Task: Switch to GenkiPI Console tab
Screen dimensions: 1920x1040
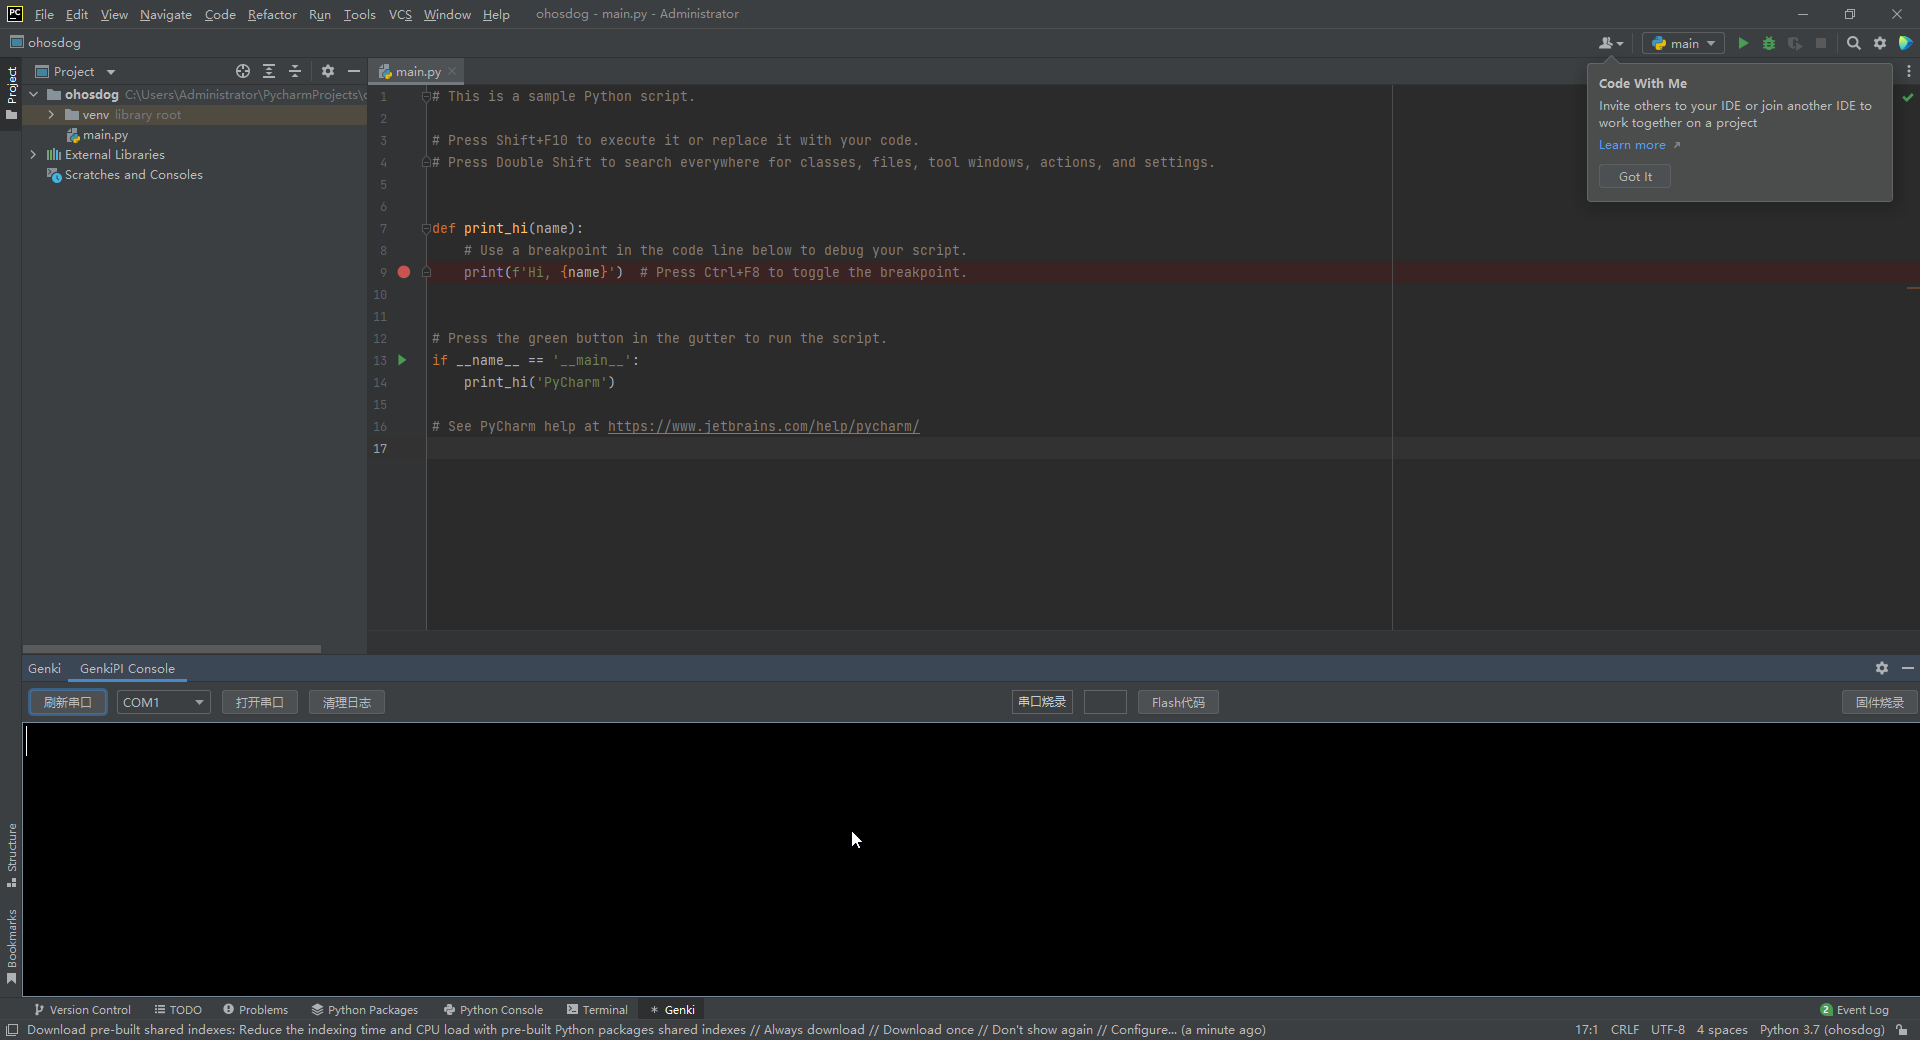Action: (x=127, y=668)
